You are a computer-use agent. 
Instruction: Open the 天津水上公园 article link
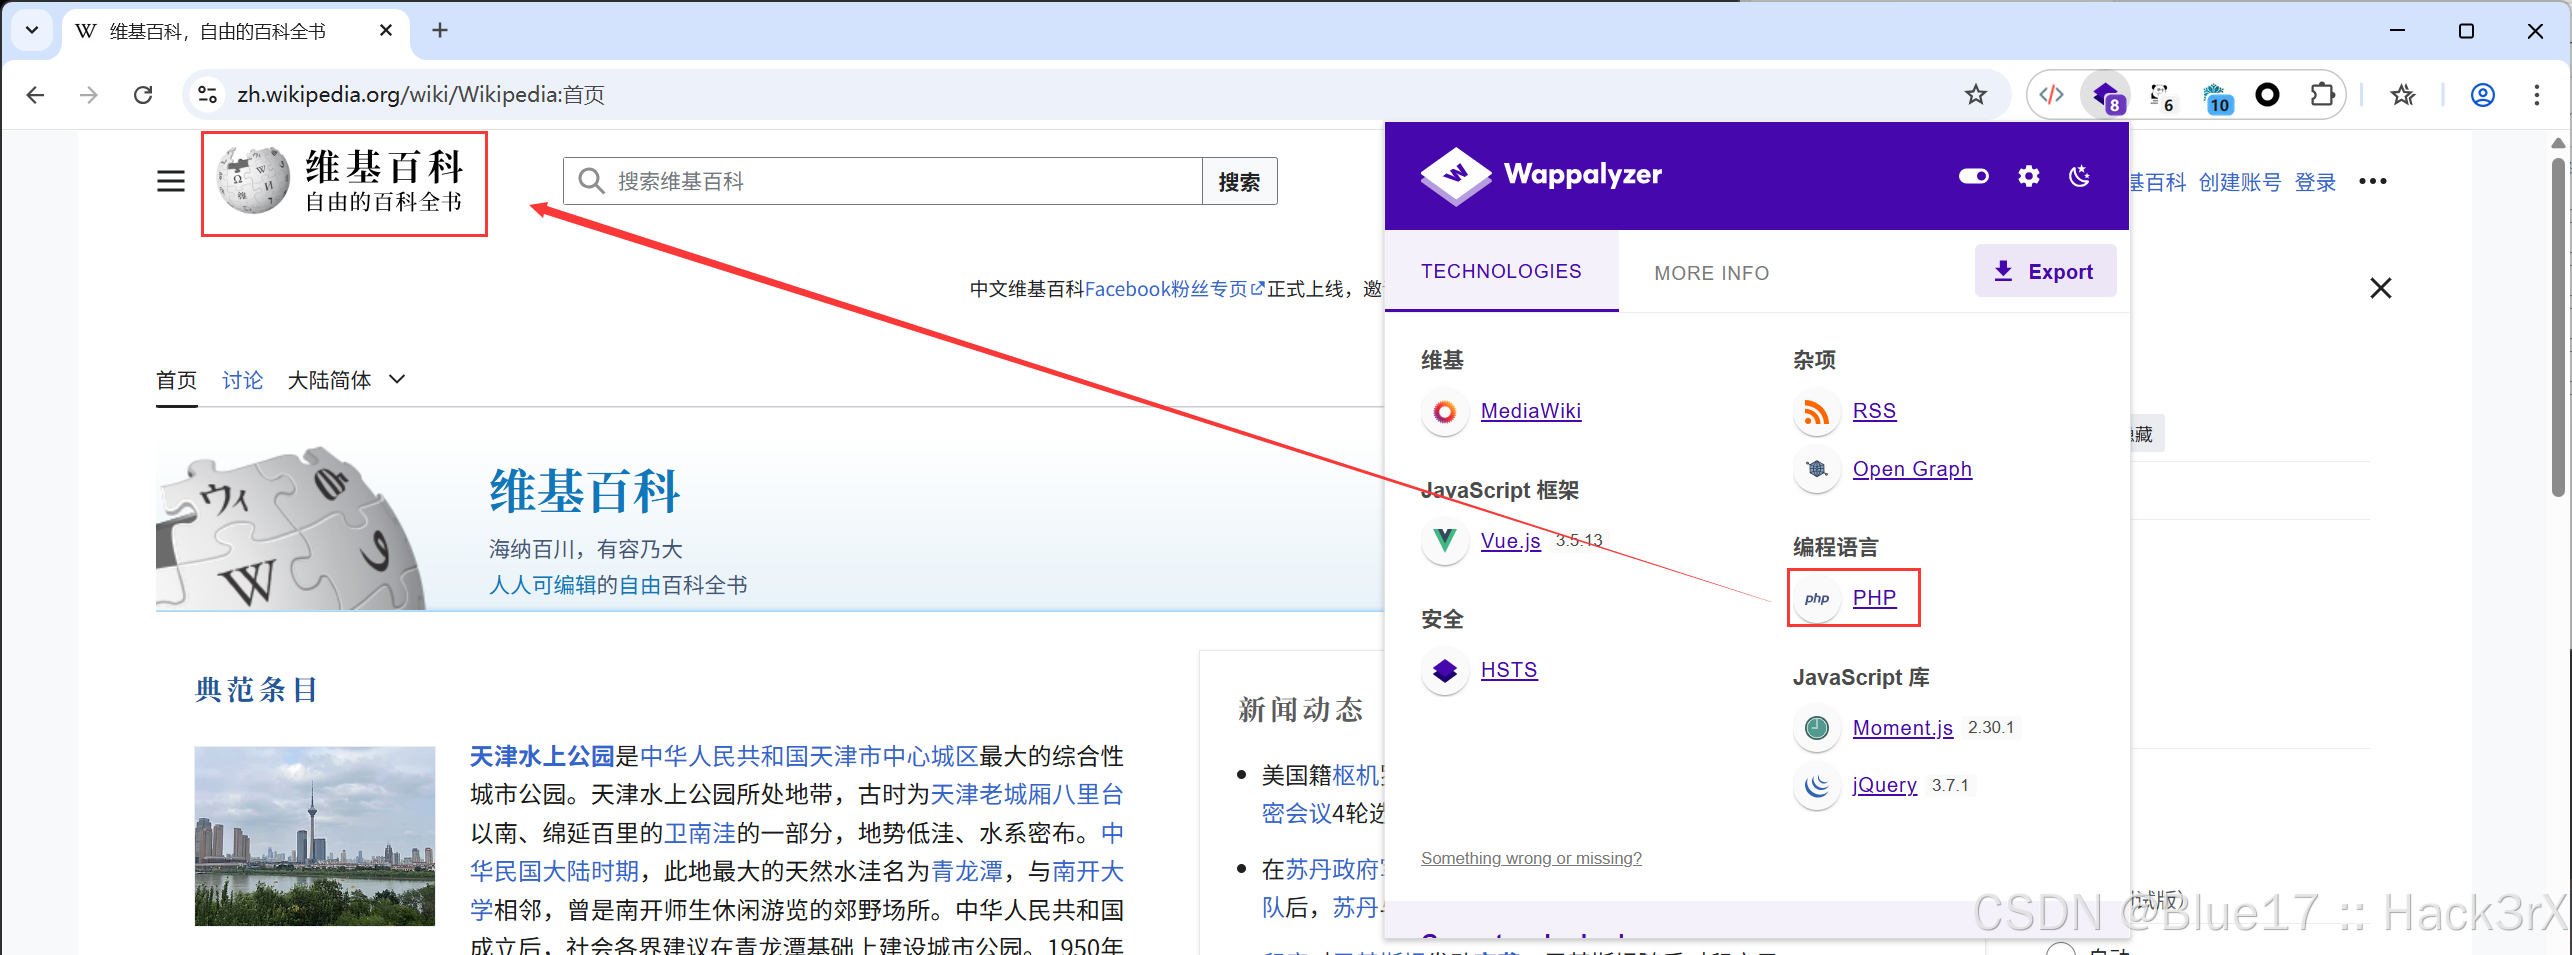point(542,756)
